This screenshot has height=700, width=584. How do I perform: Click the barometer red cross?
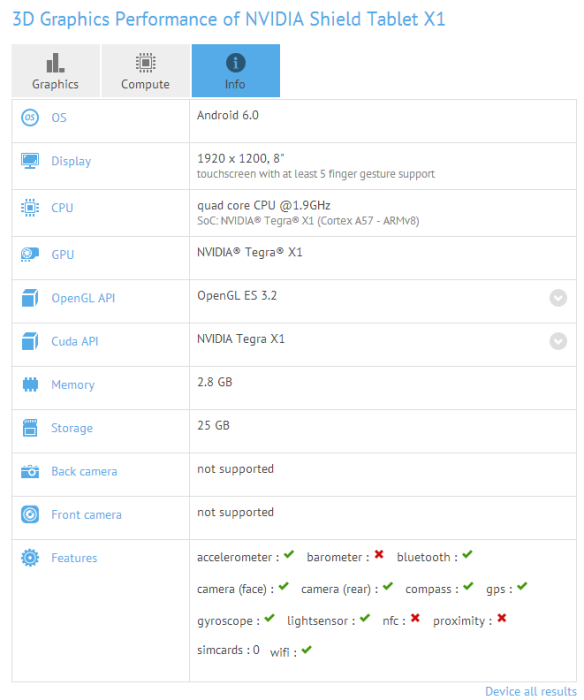tap(379, 554)
